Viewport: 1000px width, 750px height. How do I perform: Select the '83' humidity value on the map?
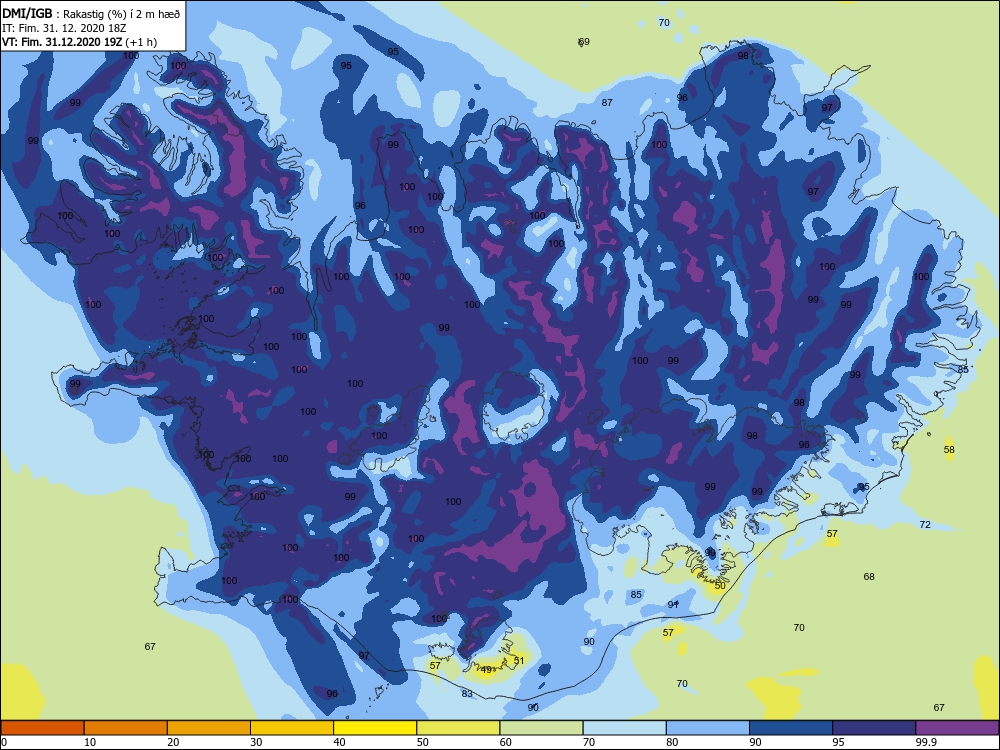[x=467, y=693]
